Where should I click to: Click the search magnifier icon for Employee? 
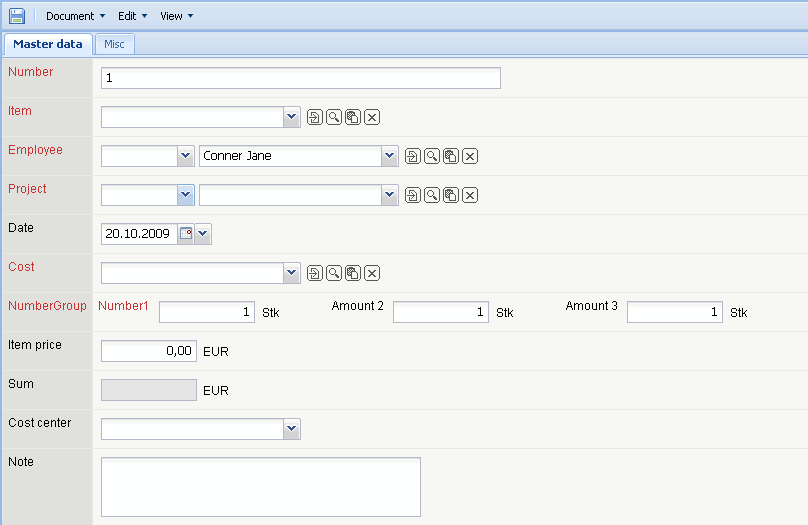tap(432, 156)
